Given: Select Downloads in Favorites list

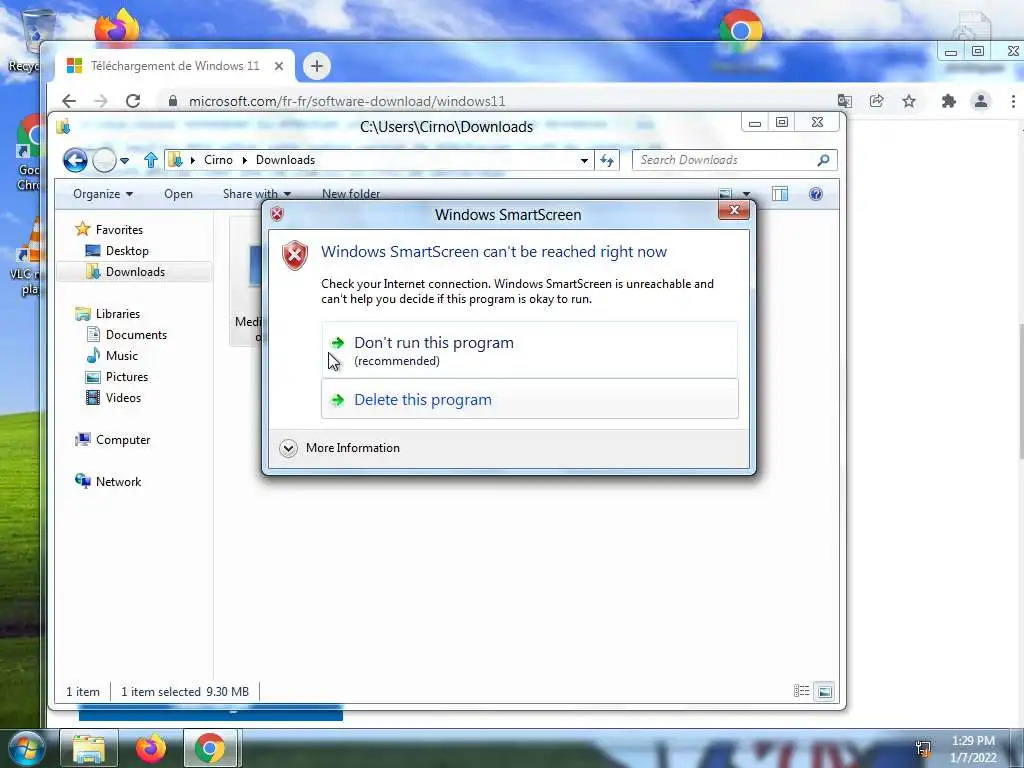Looking at the screenshot, I should coord(135,272).
